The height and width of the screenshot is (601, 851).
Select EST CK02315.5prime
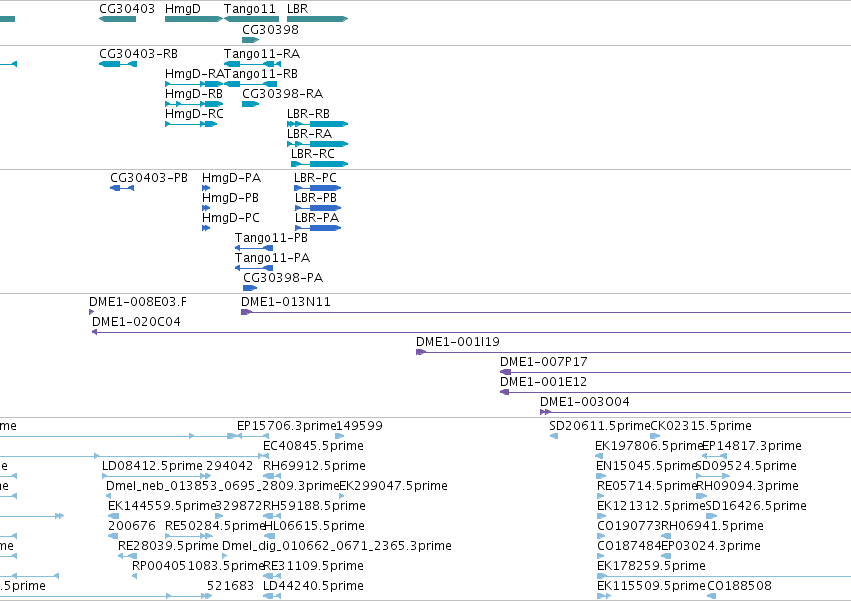coord(655,436)
